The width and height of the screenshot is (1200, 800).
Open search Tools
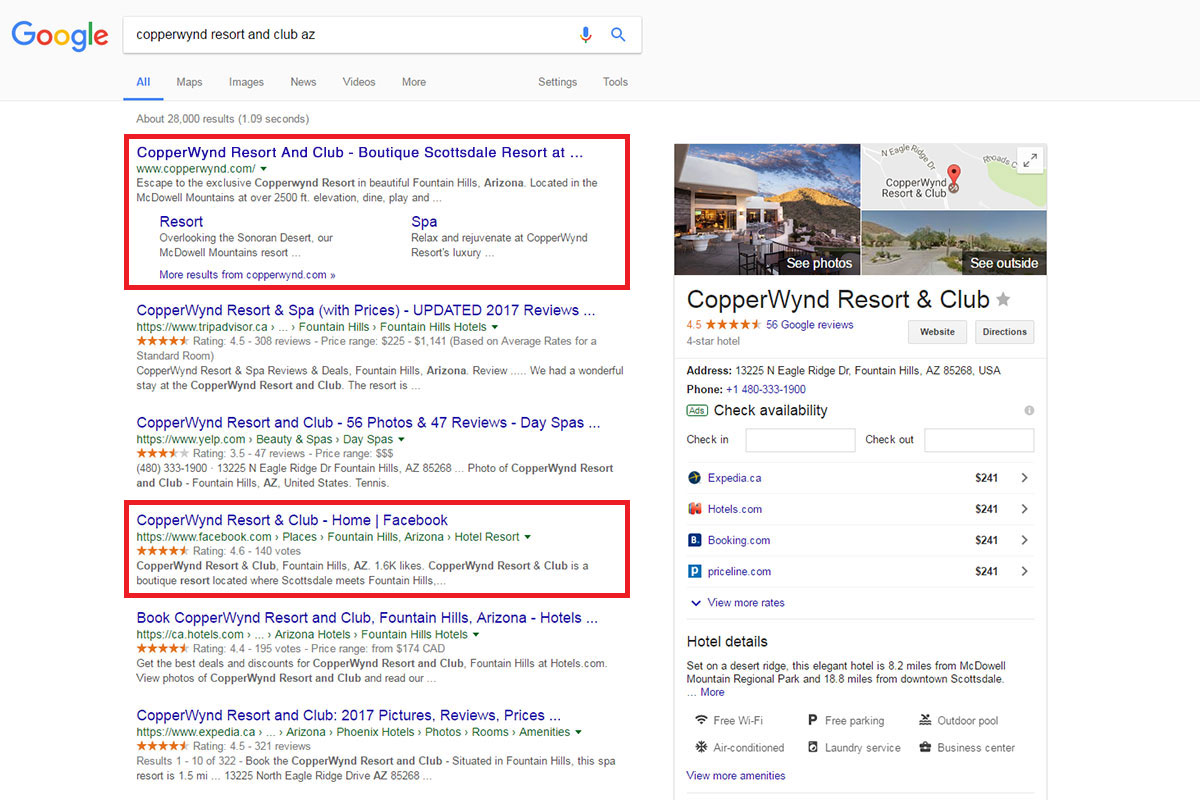click(x=615, y=82)
